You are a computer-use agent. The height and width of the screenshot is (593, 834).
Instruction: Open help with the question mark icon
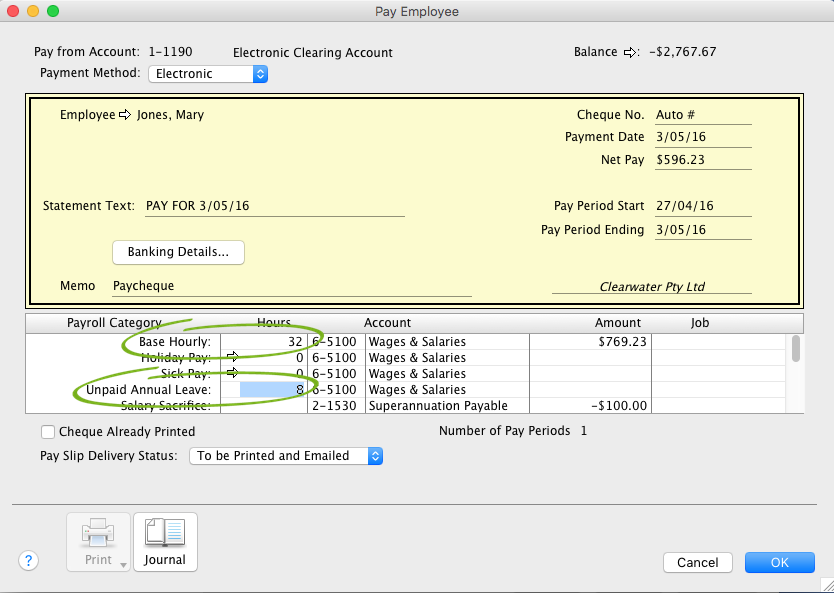pyautogui.click(x=28, y=561)
